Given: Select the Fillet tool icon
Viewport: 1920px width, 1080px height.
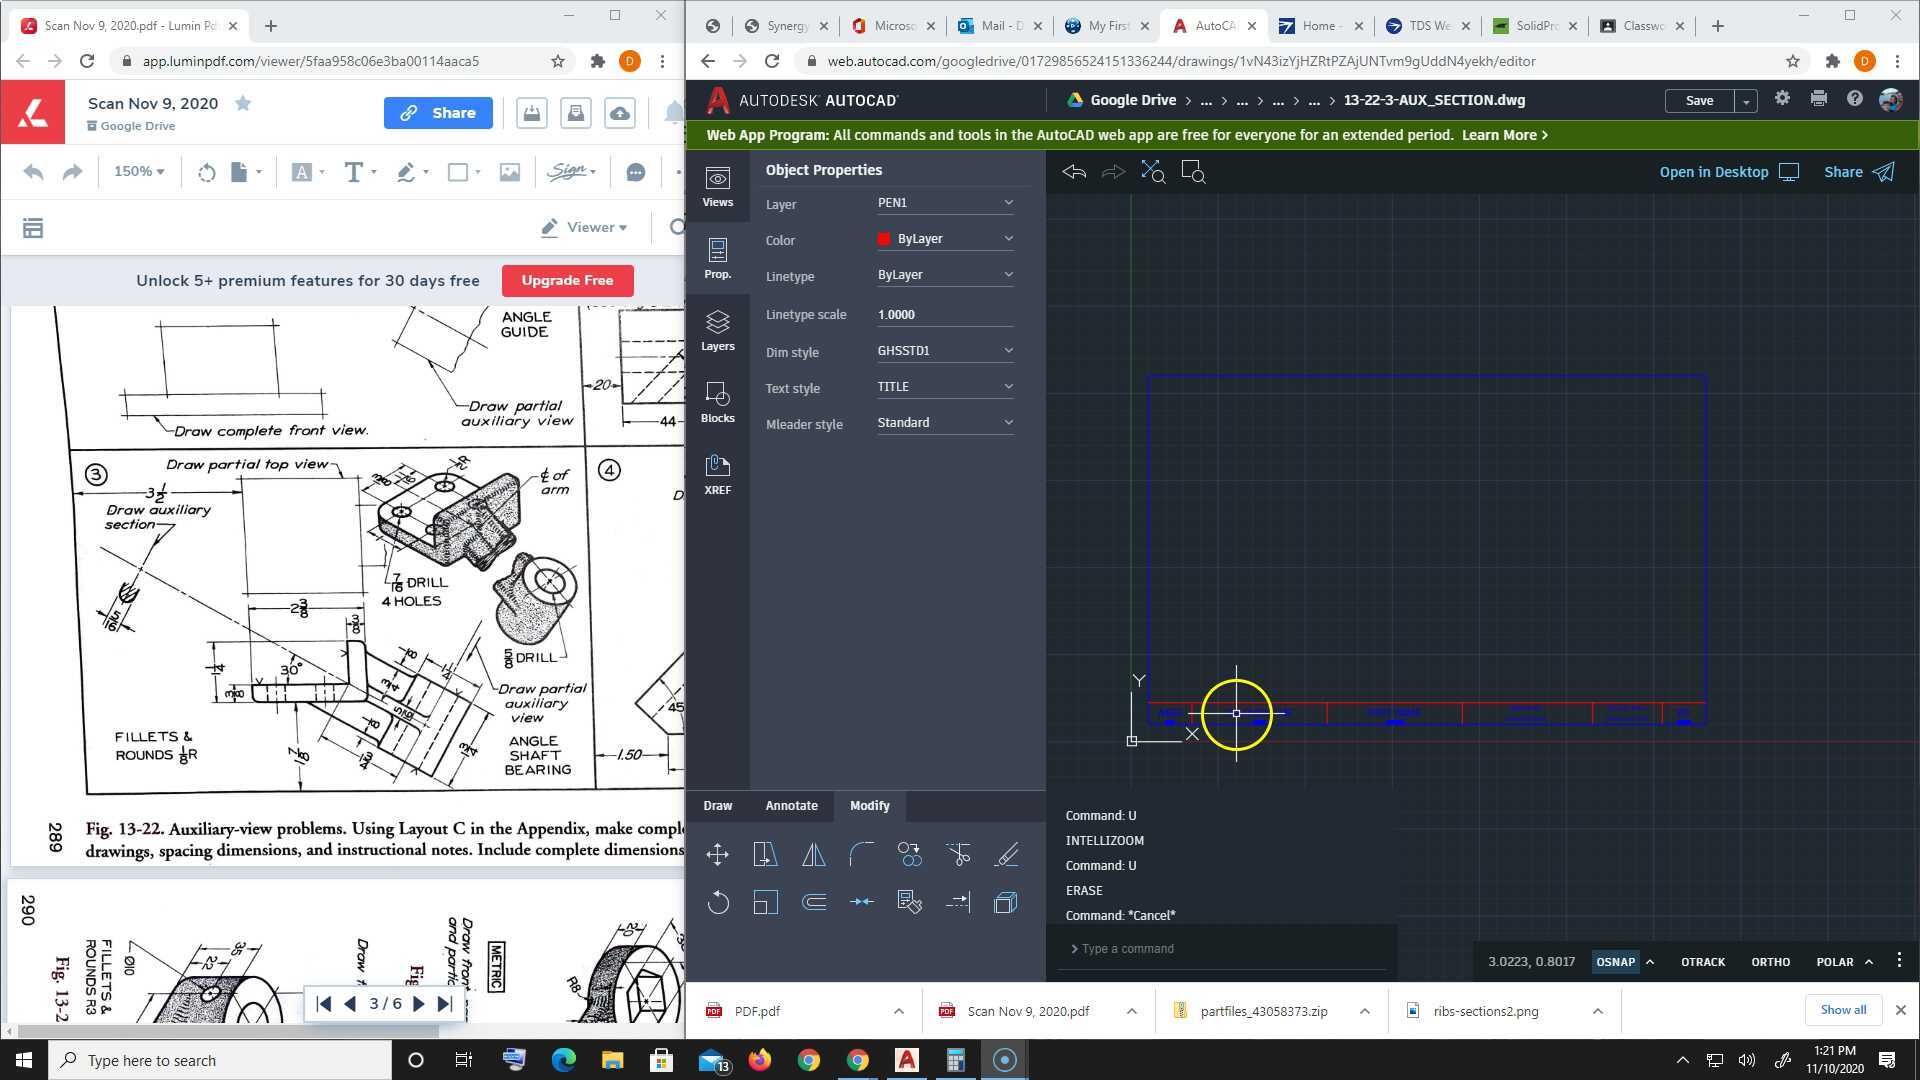Looking at the screenshot, I should tap(861, 854).
